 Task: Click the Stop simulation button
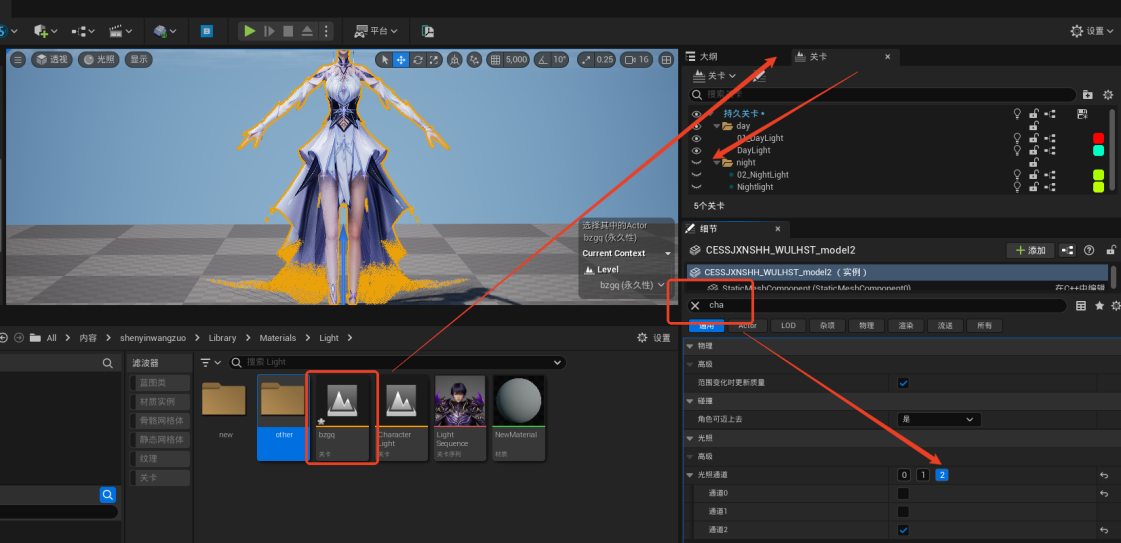pos(287,31)
